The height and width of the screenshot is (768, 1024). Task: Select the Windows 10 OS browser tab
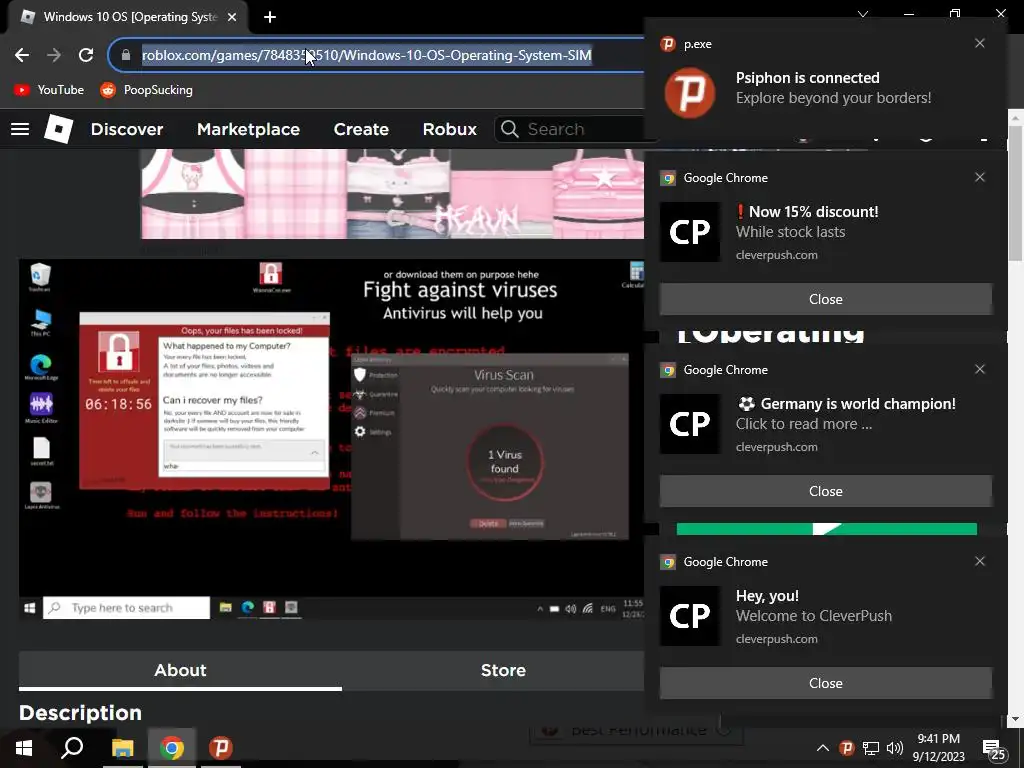point(129,17)
